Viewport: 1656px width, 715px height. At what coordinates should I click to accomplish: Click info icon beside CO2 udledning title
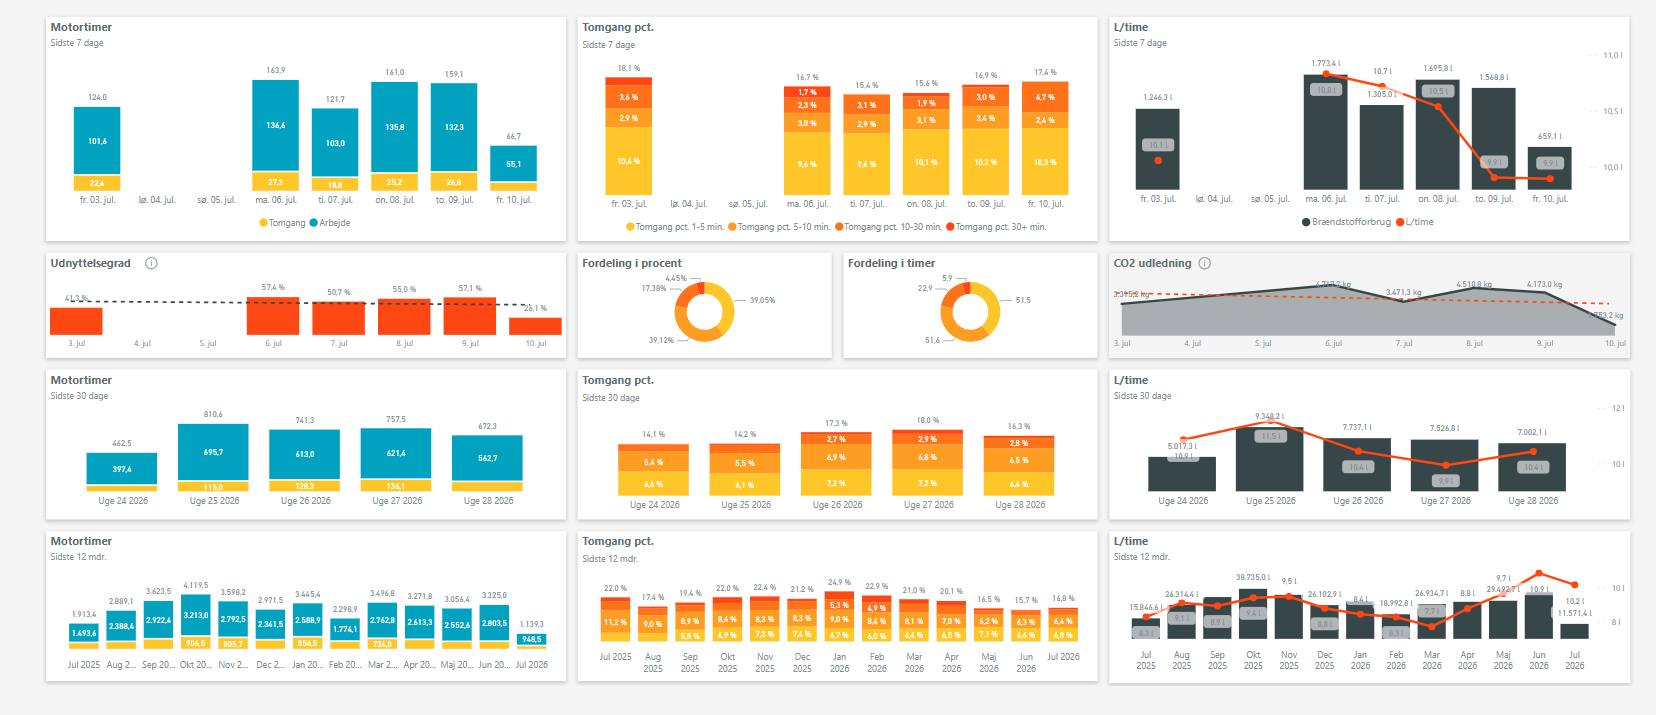1204,264
